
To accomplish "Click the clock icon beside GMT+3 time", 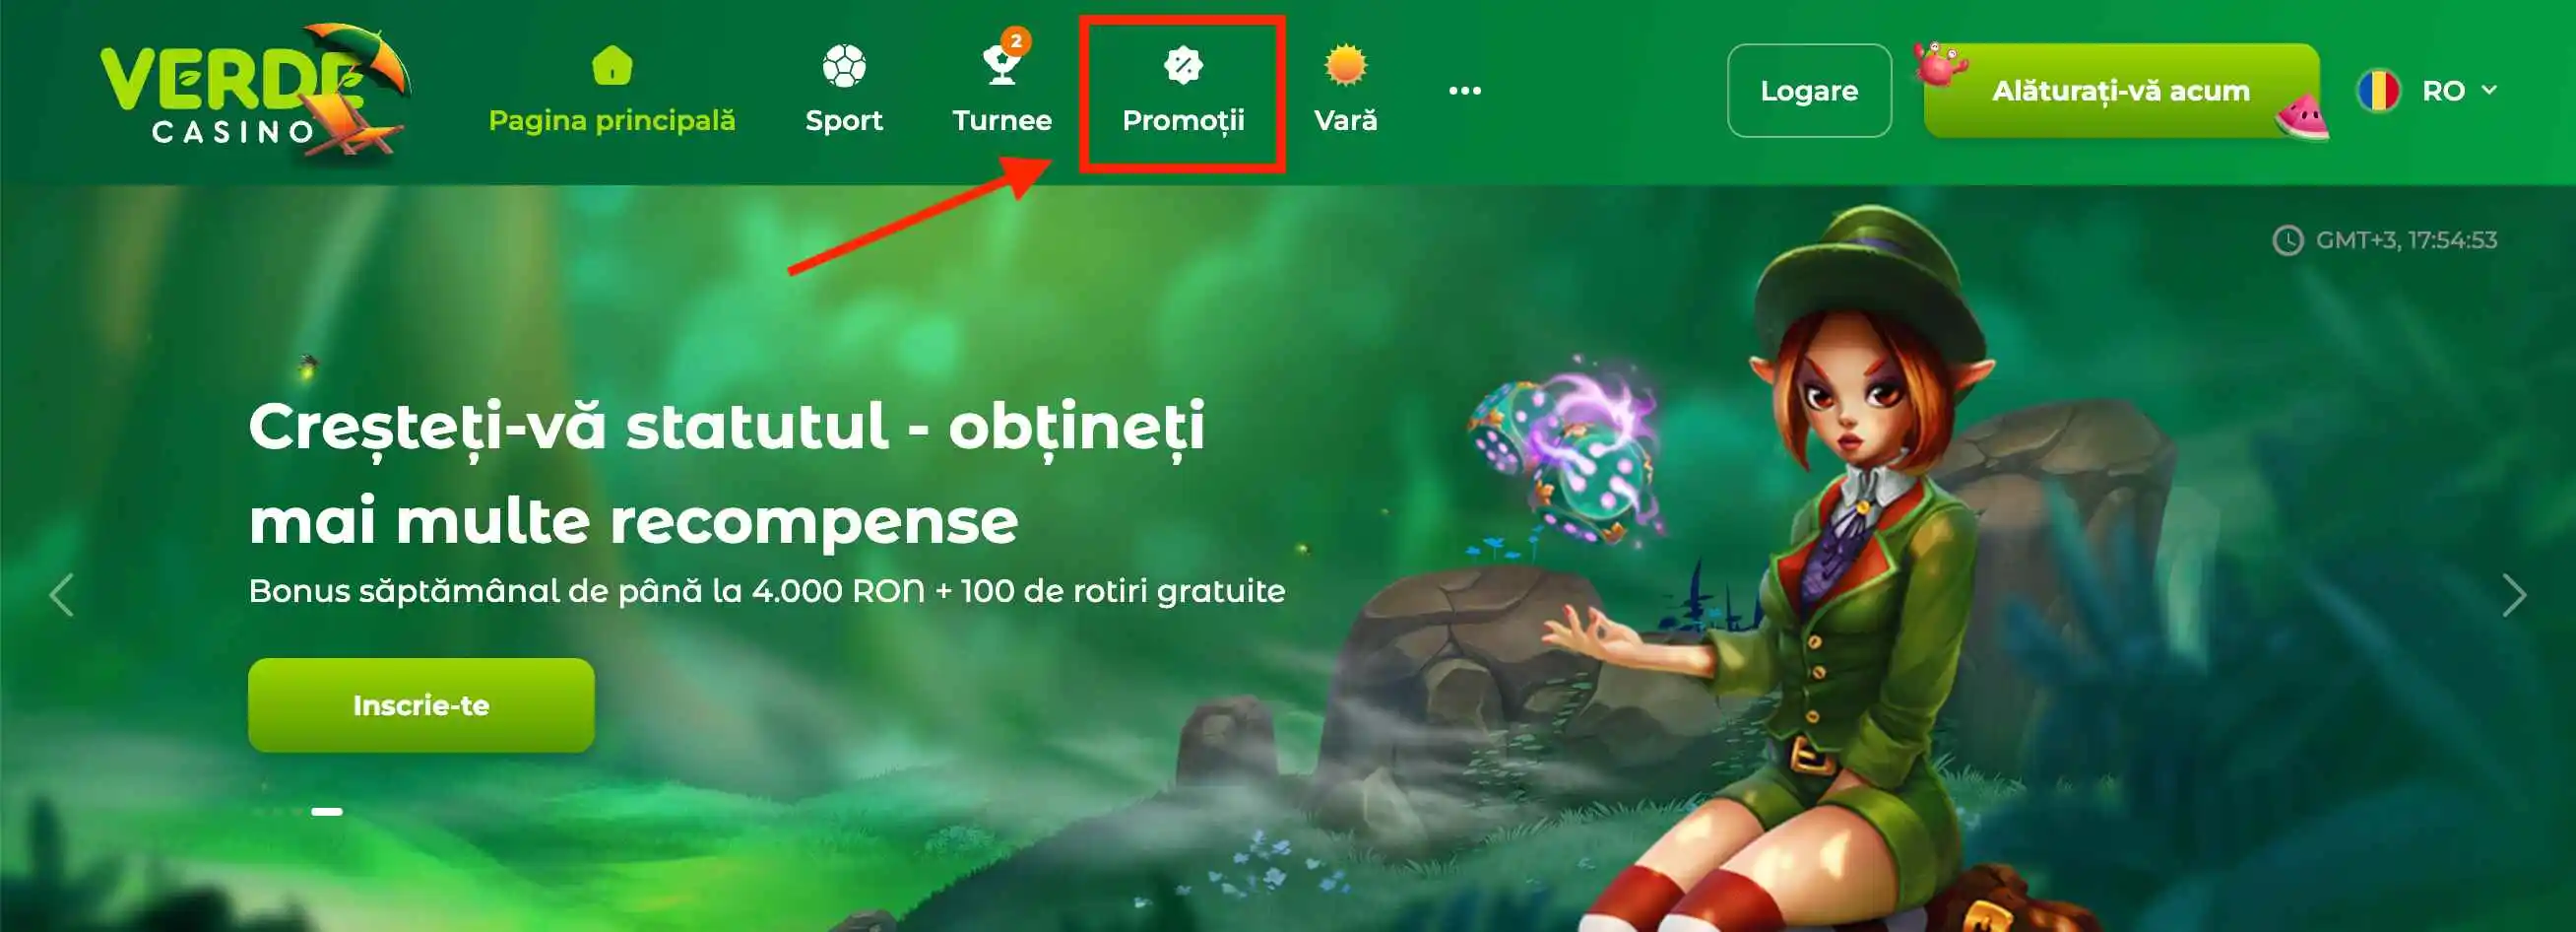I will click(2288, 241).
